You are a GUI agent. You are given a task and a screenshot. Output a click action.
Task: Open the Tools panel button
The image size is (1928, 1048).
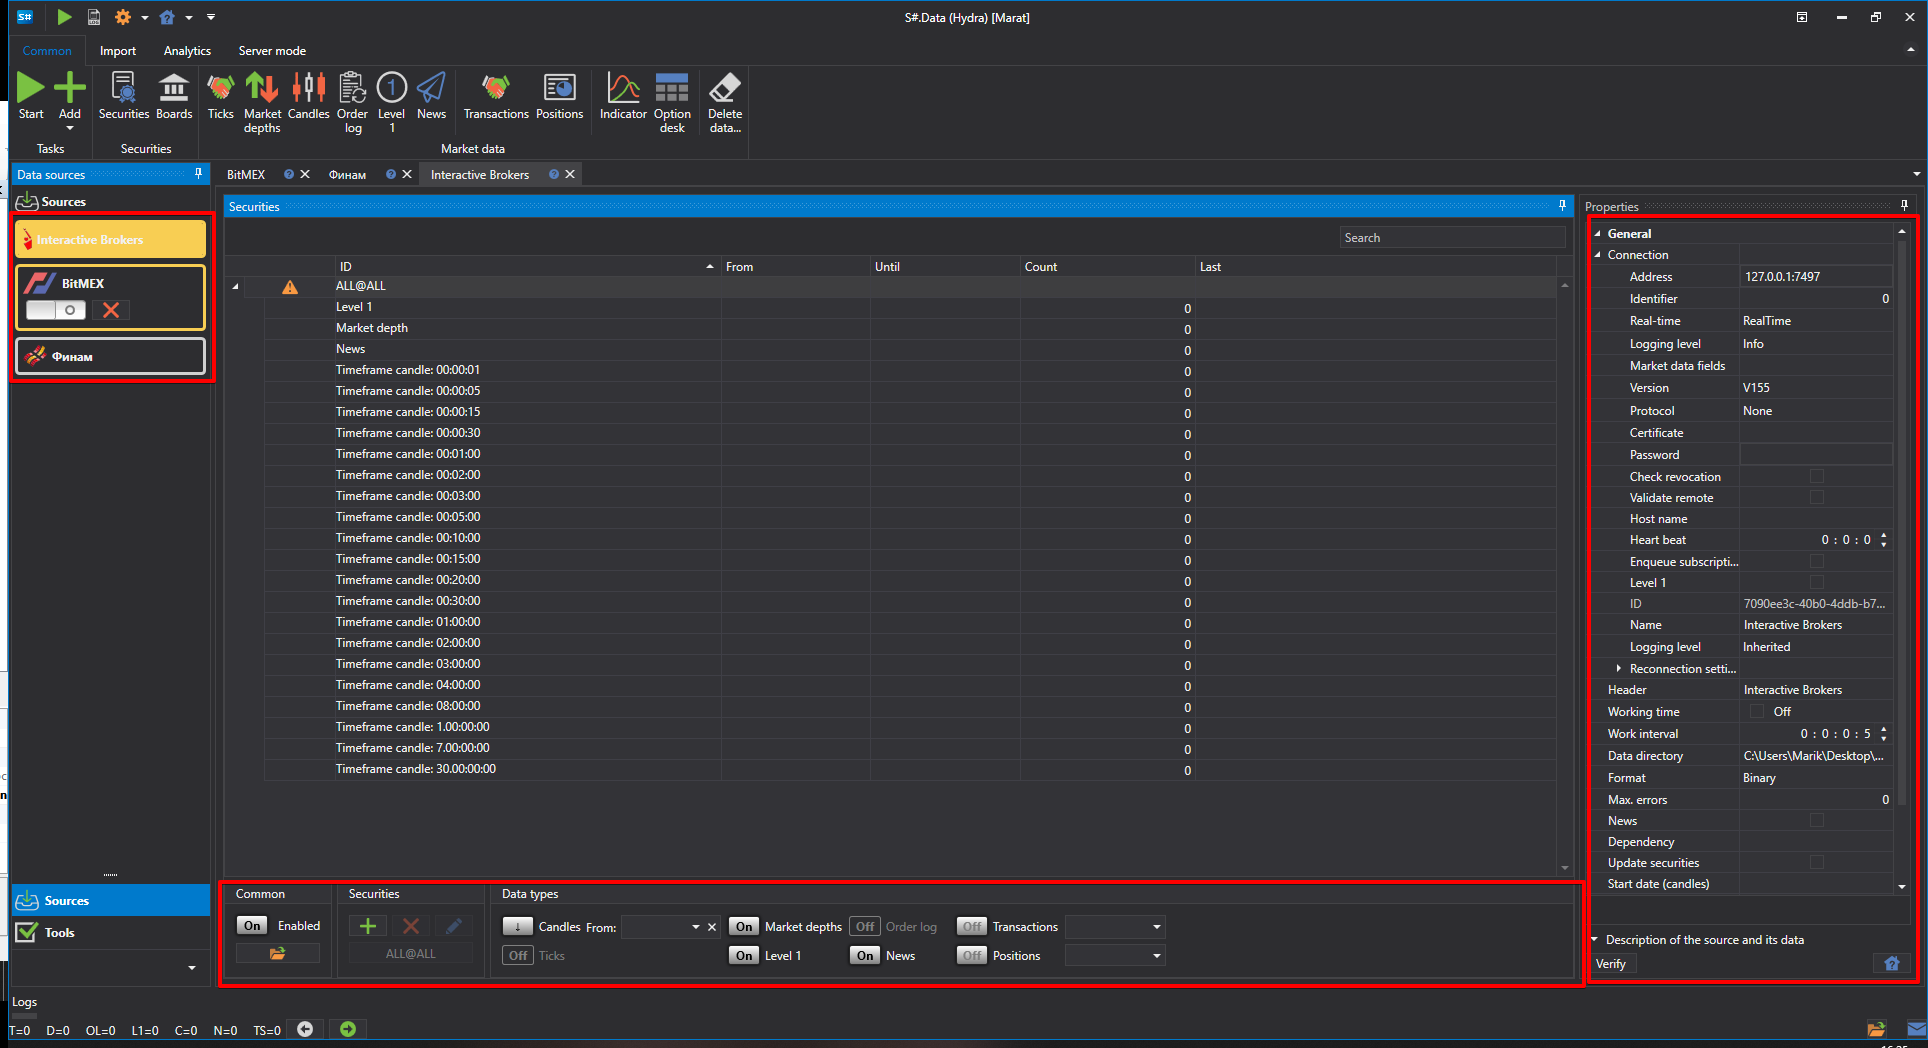coord(111,933)
